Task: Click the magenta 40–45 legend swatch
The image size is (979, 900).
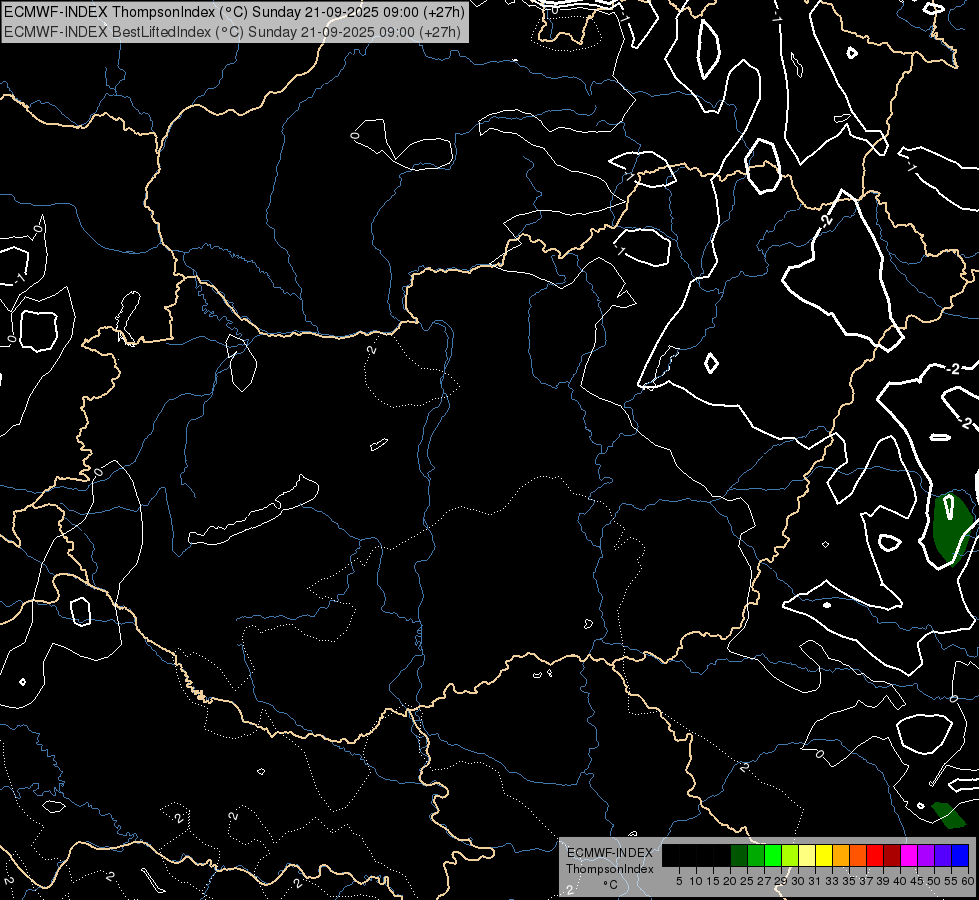Action: pos(909,855)
